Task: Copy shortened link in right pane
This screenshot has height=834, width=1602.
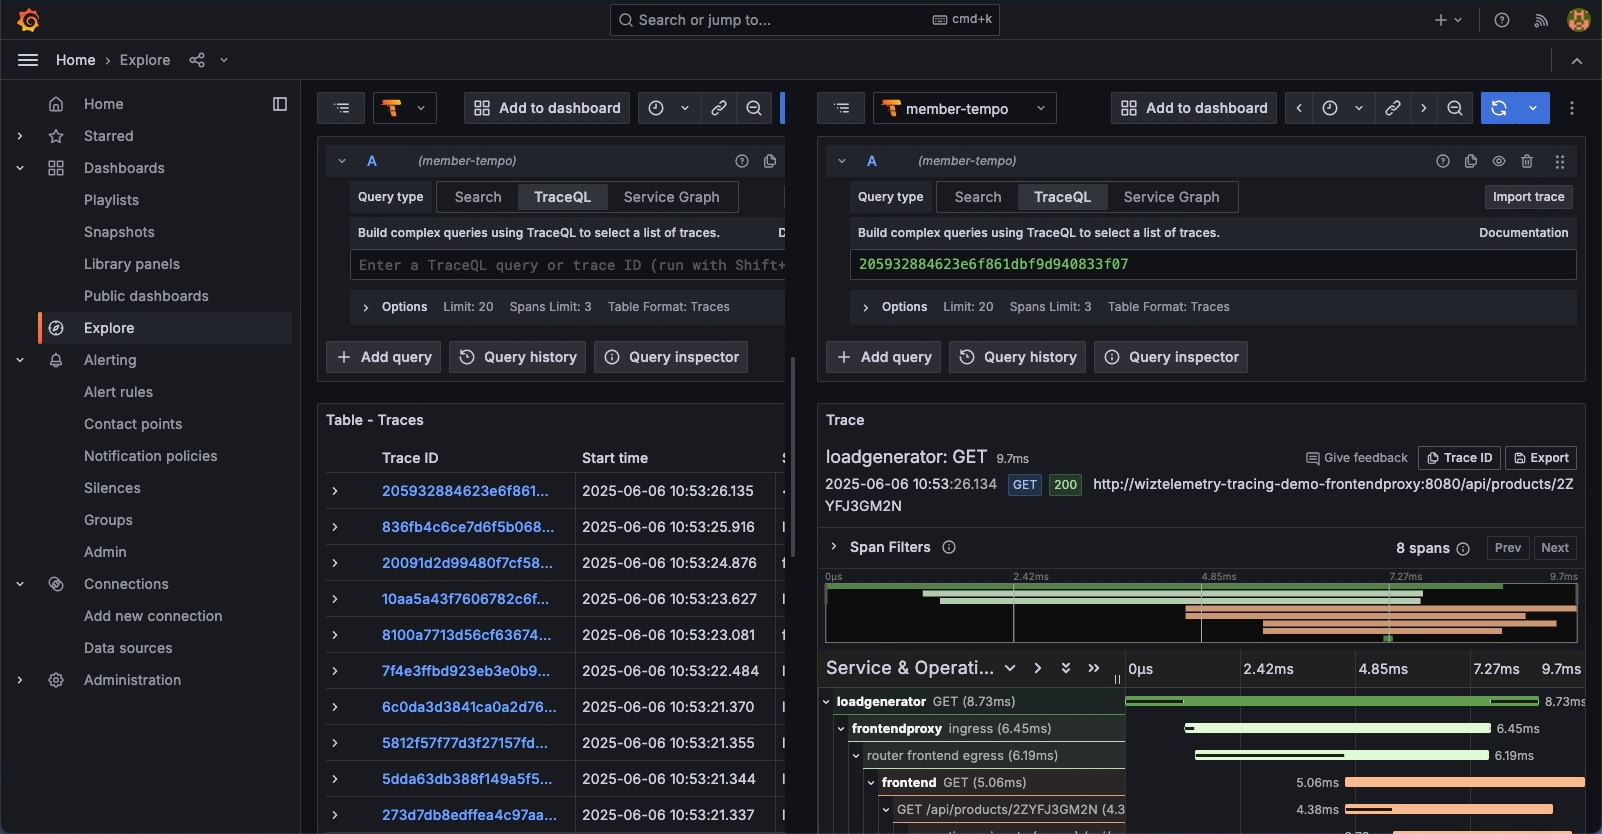Action: point(1392,108)
